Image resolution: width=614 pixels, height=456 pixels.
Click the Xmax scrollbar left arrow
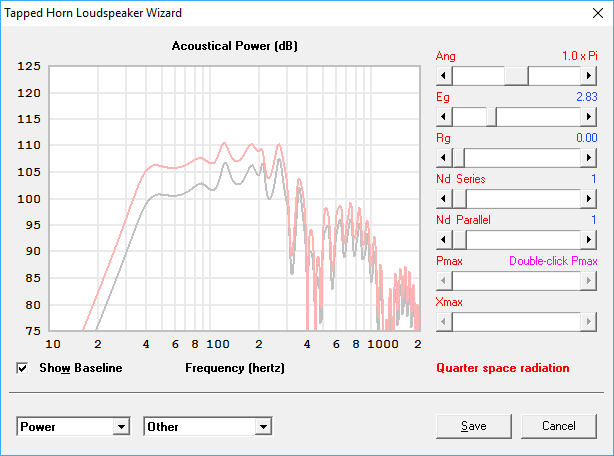click(444, 322)
